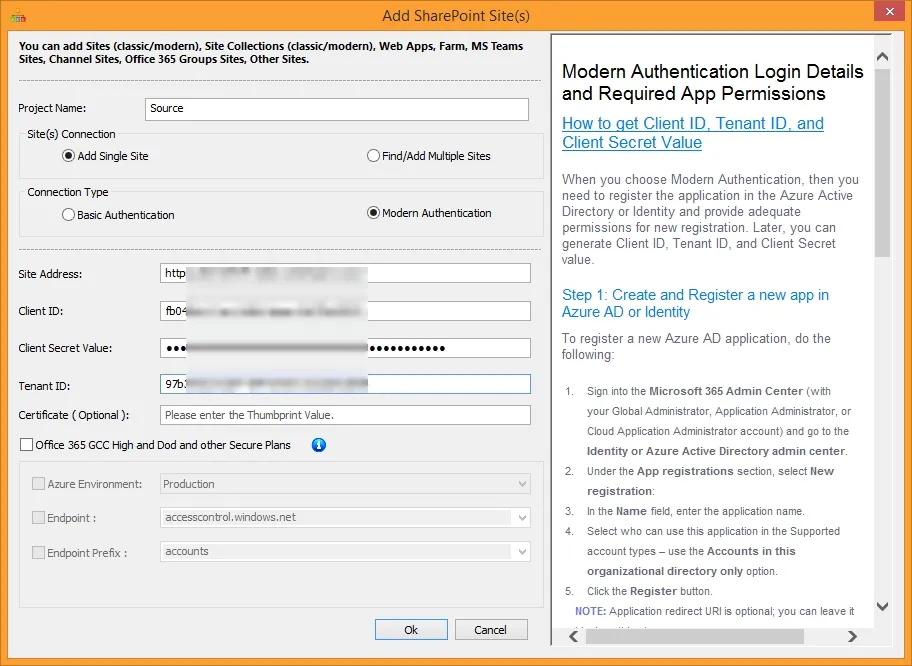Viewport: 912px width, 666px height.
Task: Click help panel scroll left arrow
Action: click(573, 636)
